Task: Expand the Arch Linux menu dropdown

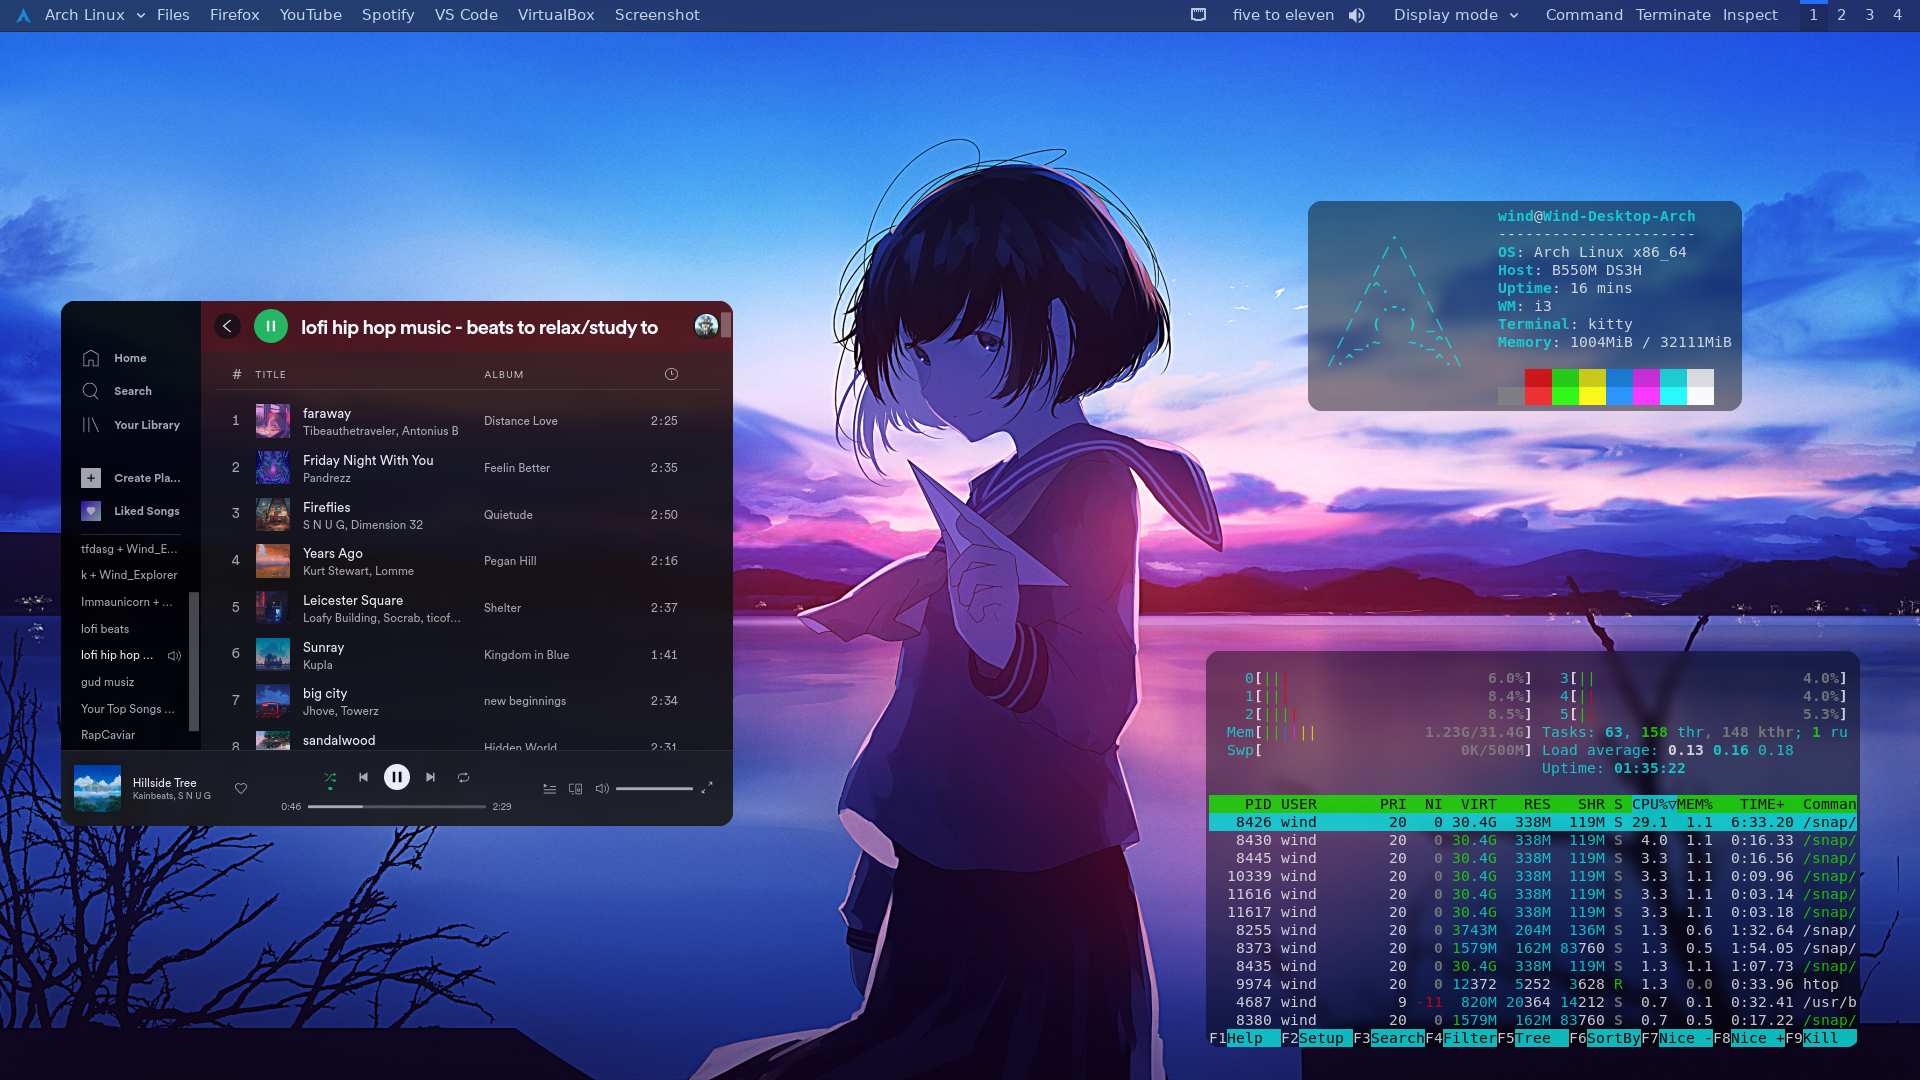Action: pyautogui.click(x=140, y=15)
